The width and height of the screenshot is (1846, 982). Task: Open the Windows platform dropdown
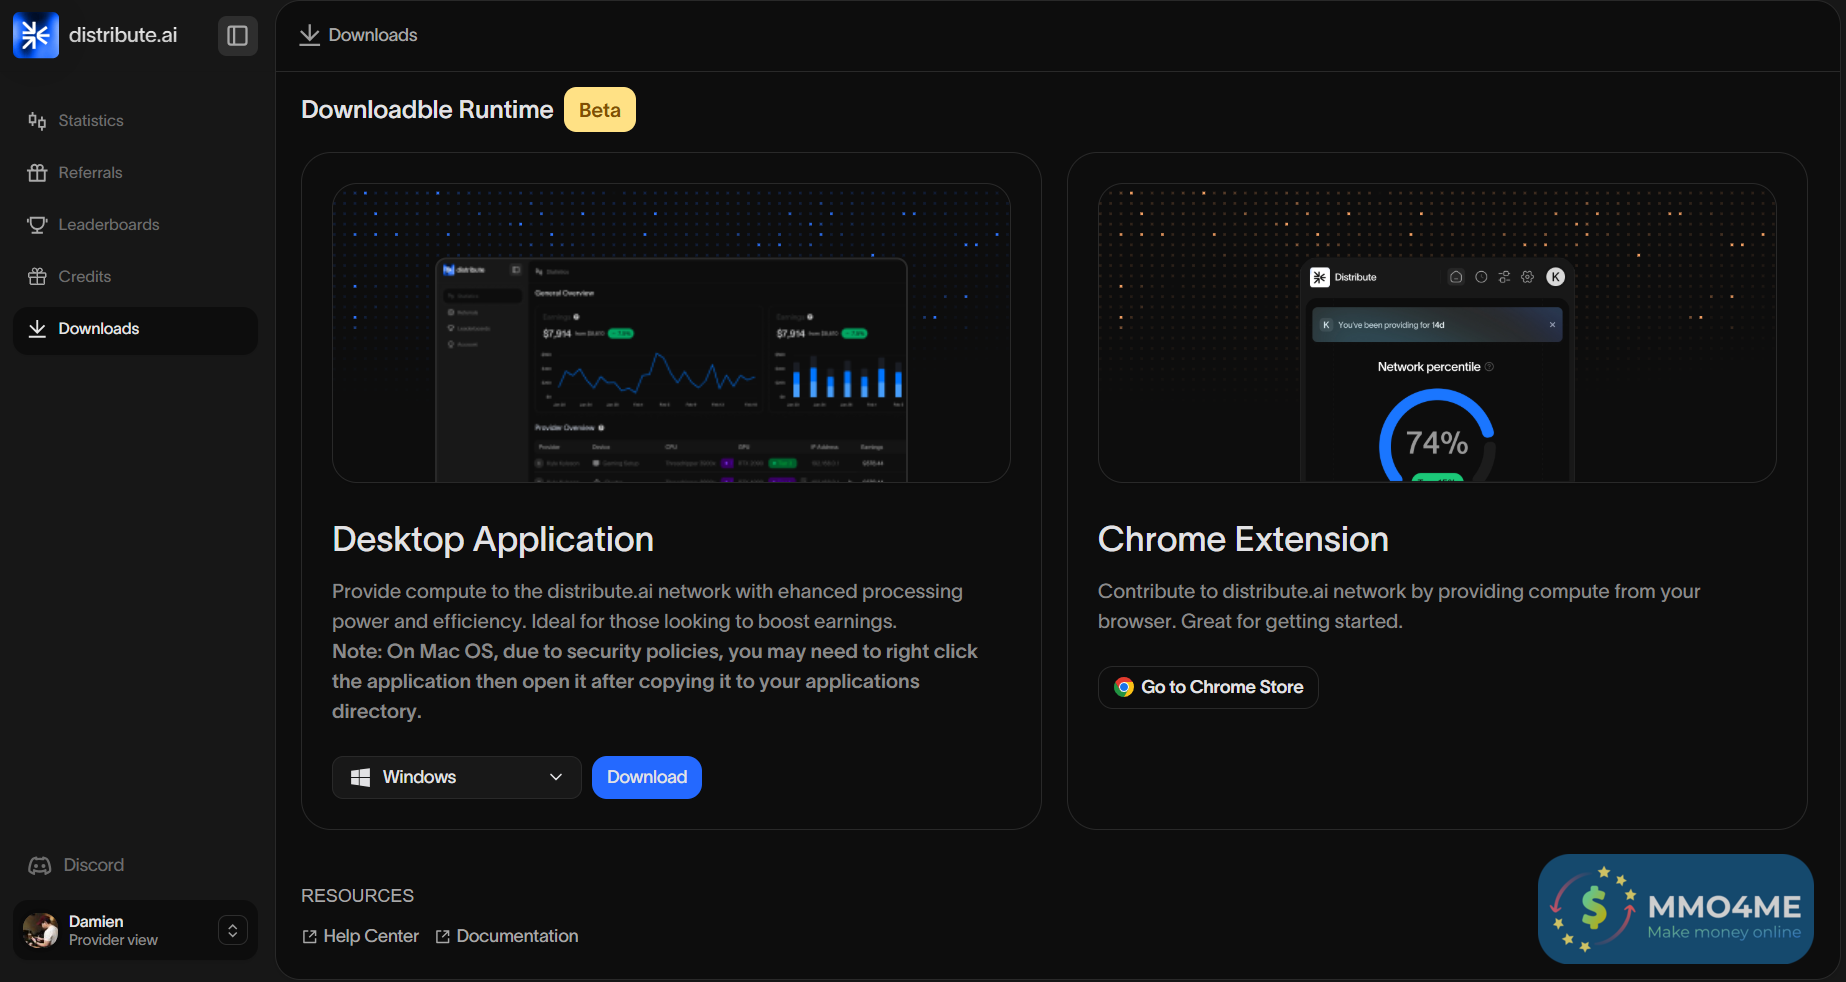[456, 778]
